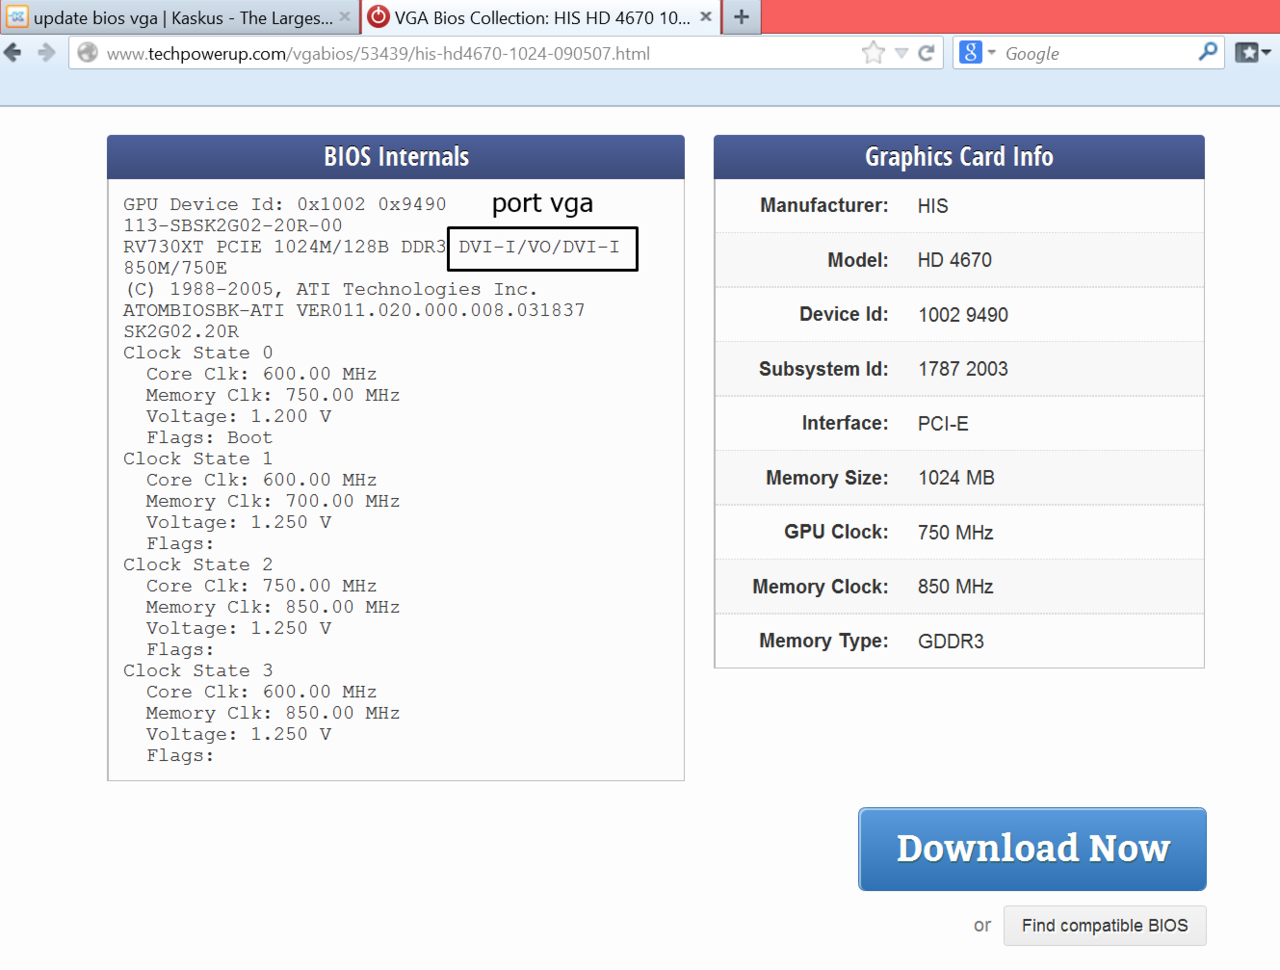Click the Clock State 0 line

[198, 353]
